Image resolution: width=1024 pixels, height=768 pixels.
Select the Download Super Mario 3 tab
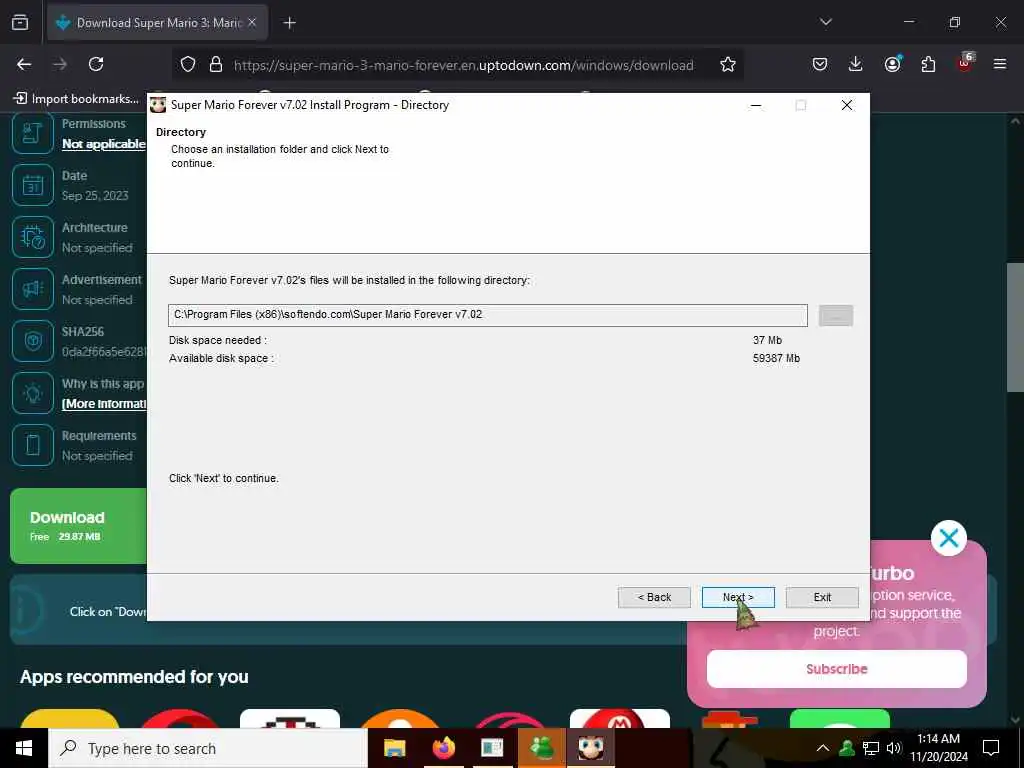[157, 23]
